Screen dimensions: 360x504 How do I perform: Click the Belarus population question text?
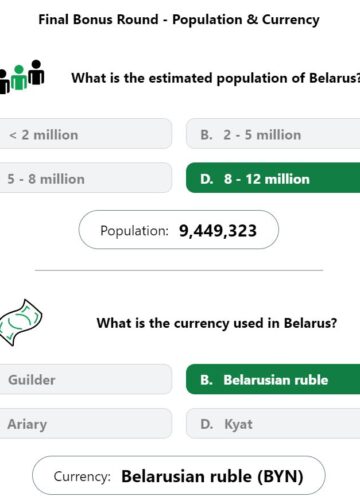tap(216, 78)
